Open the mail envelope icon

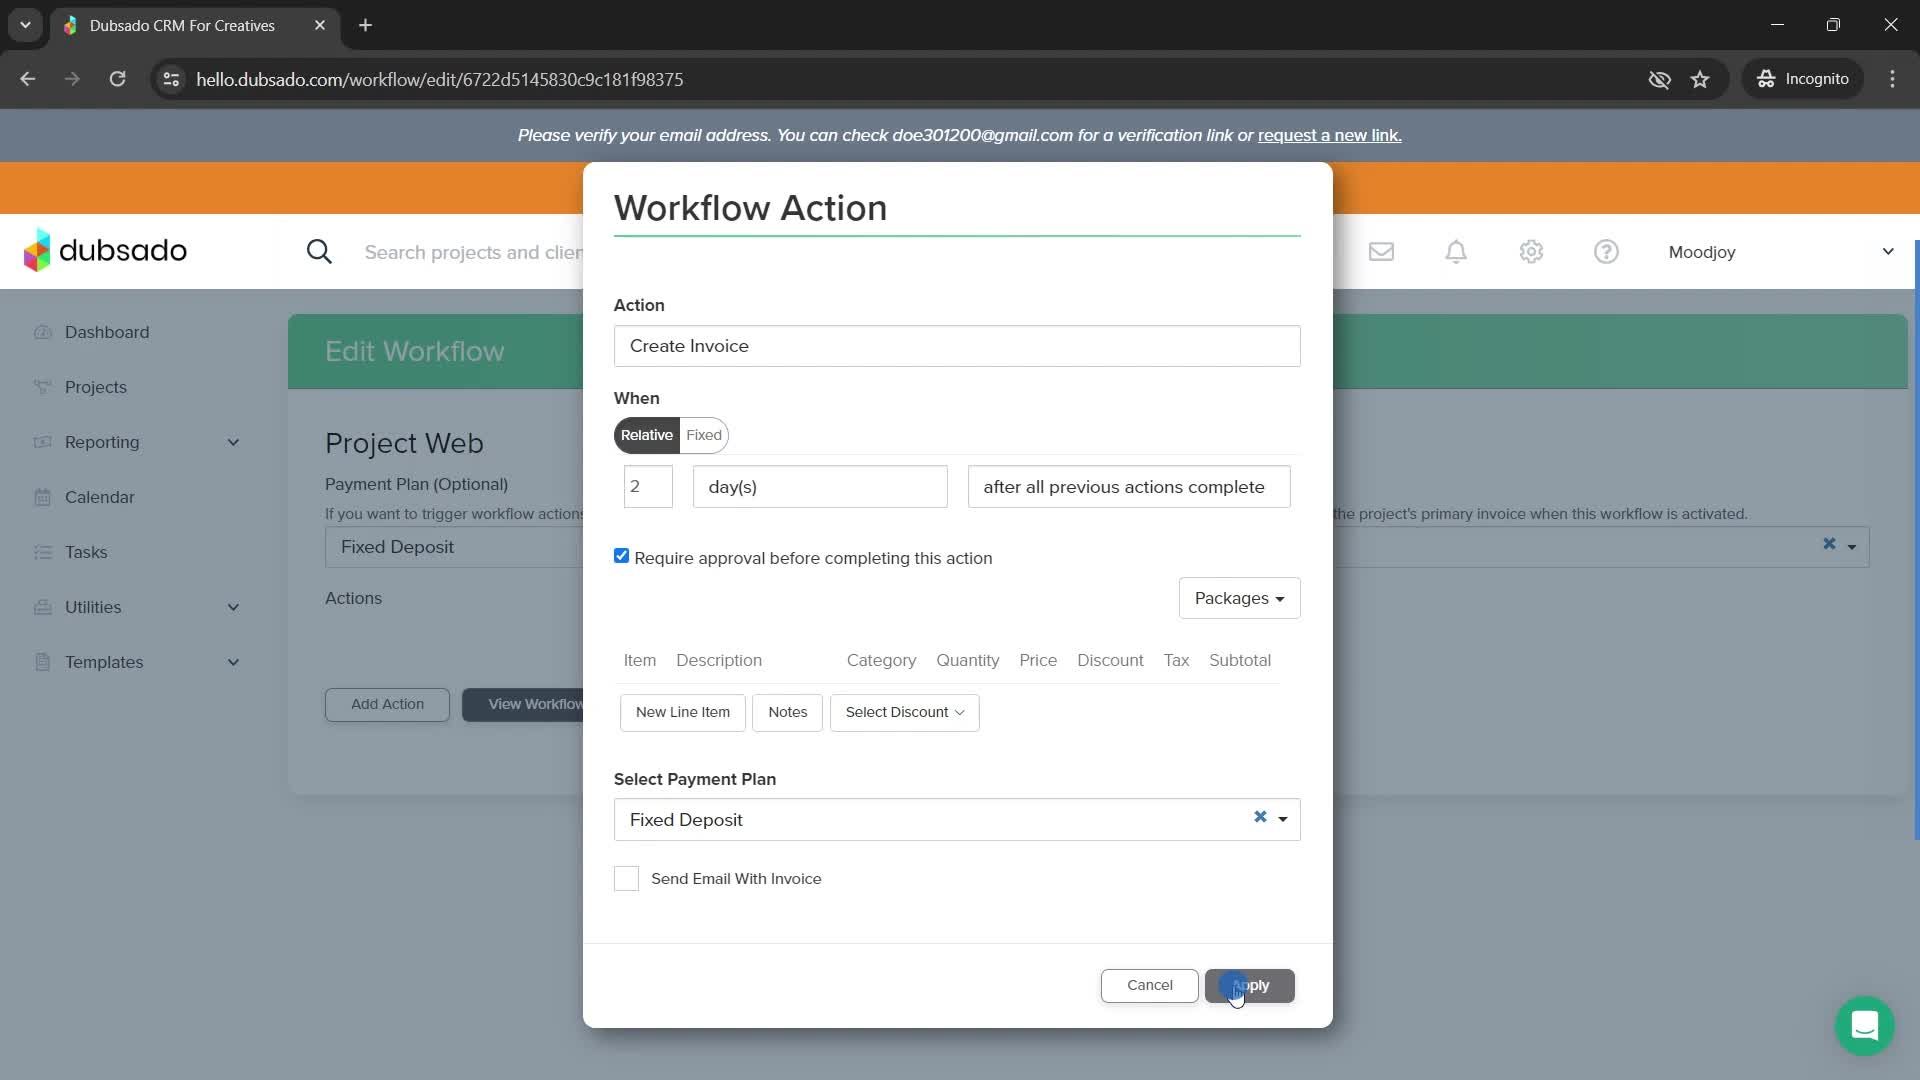tap(1381, 252)
